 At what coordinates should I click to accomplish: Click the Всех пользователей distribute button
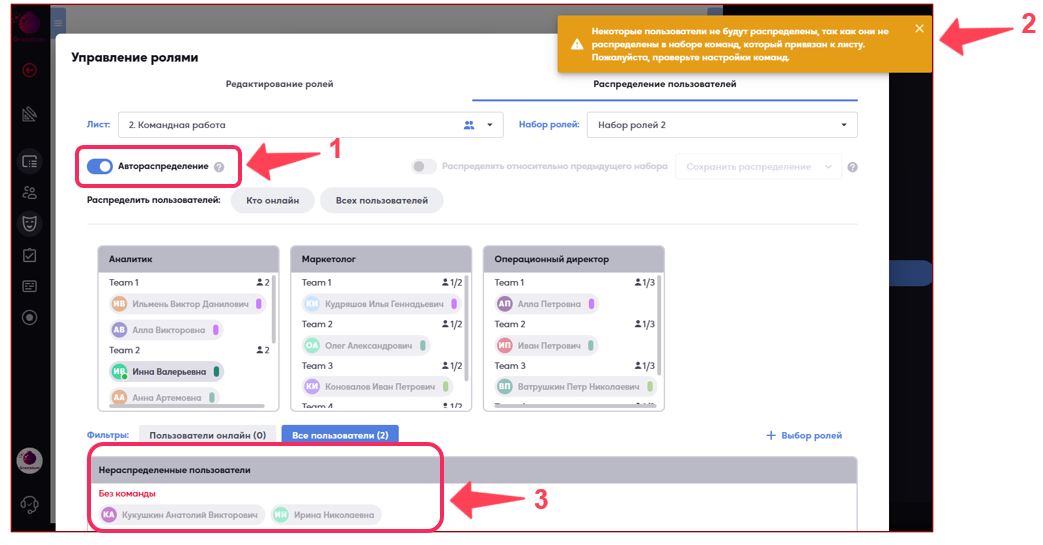click(381, 201)
